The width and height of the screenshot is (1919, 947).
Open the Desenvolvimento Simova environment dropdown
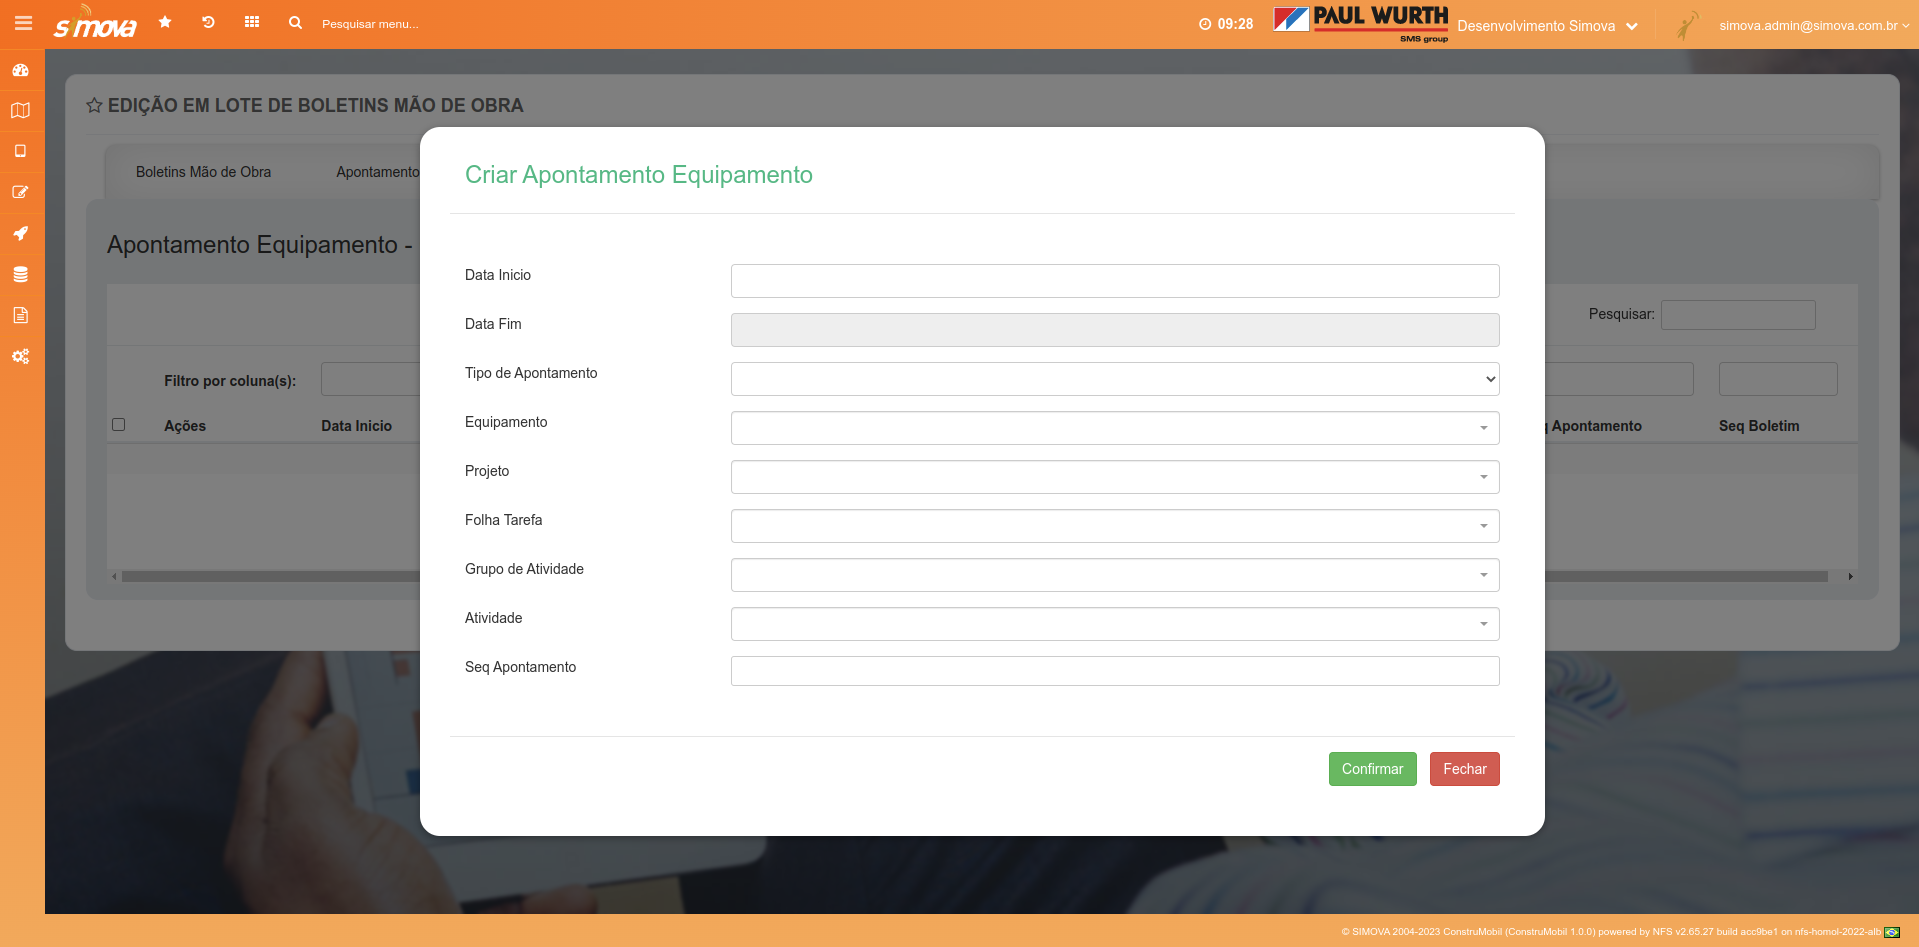click(1546, 26)
